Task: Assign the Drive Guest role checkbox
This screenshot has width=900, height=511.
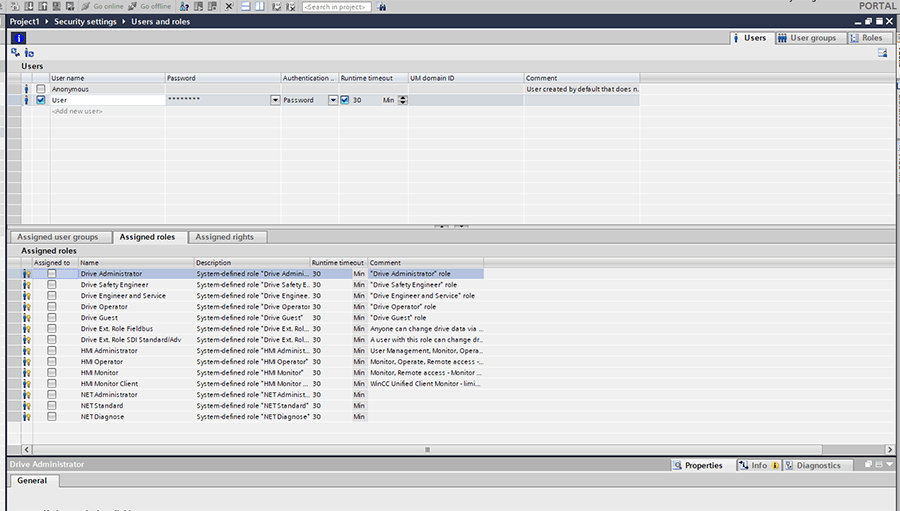Action: (x=52, y=318)
